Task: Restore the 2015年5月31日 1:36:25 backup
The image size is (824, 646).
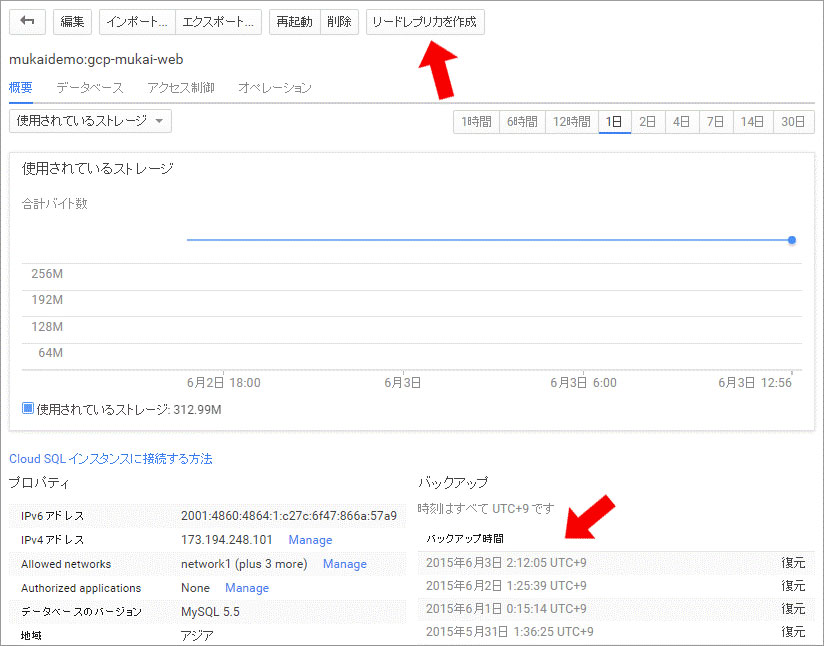Action: [x=794, y=631]
